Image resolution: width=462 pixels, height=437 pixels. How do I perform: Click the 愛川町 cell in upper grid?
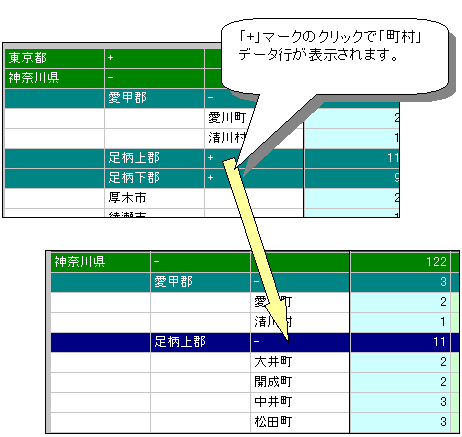(228, 118)
